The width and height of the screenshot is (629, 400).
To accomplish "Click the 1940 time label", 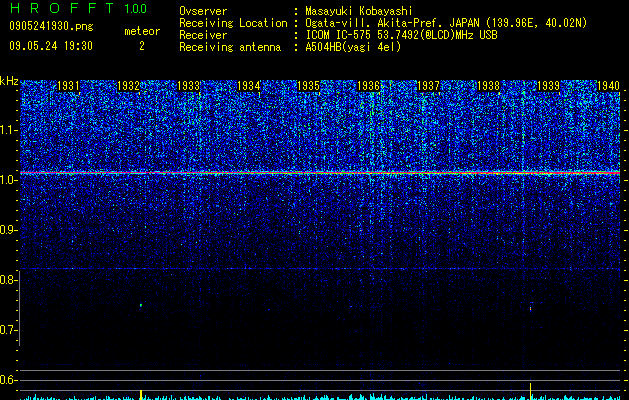I will pos(609,86).
